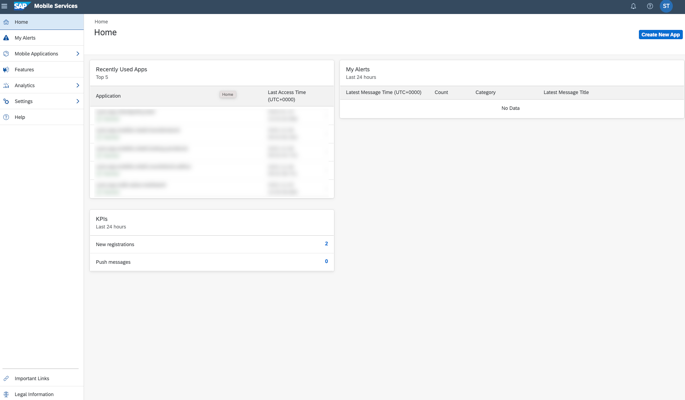Viewport: 685px width, 400px height.
Task: Click the My Alerts warning icon
Action: coord(6,38)
